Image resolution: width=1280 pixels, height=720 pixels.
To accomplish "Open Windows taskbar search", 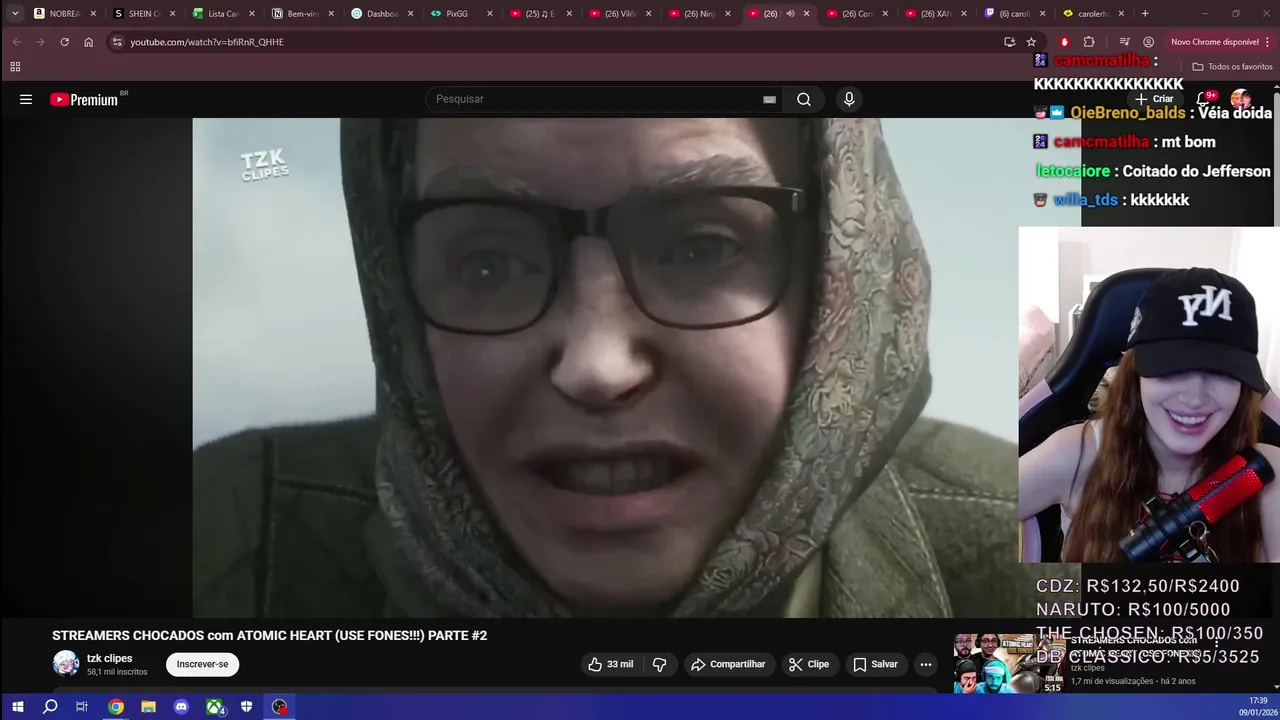I will (50, 707).
